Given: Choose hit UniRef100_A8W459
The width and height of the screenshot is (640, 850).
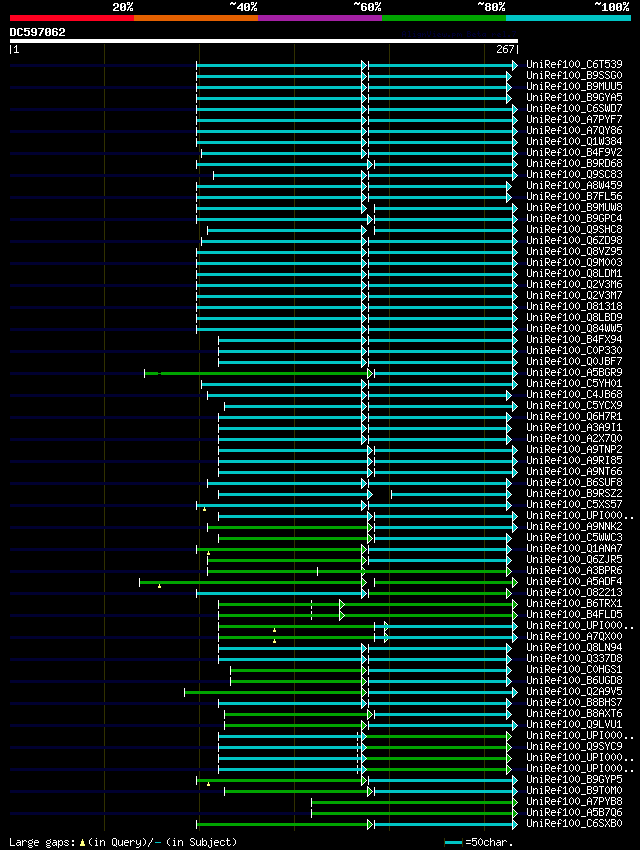Looking at the screenshot, I should click(574, 185).
